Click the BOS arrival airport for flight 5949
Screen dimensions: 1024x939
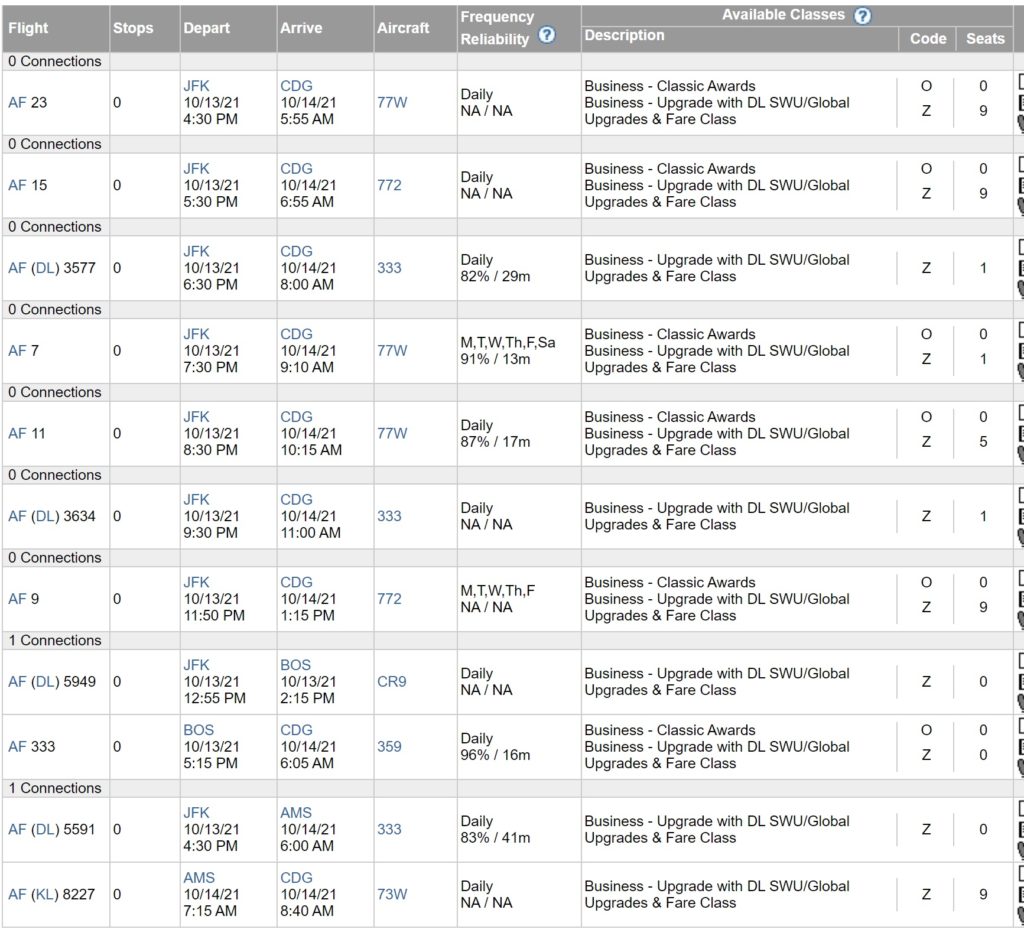point(295,665)
